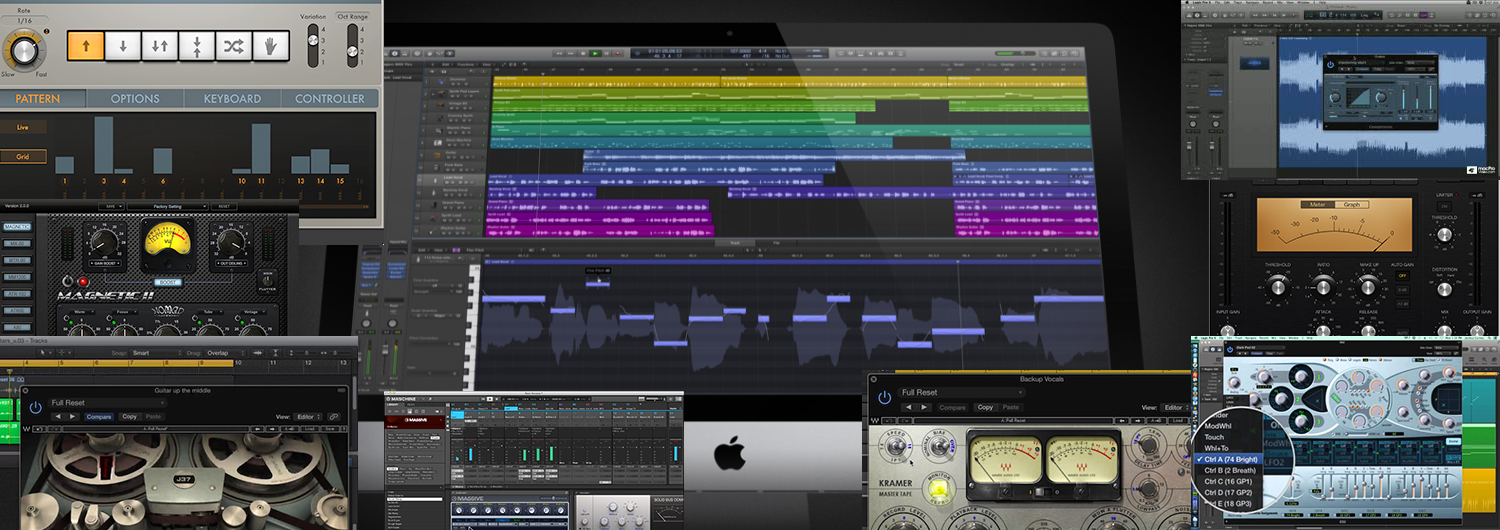Toggle the Kramer Master Tape power button
This screenshot has width=1500, height=530.
884,397
